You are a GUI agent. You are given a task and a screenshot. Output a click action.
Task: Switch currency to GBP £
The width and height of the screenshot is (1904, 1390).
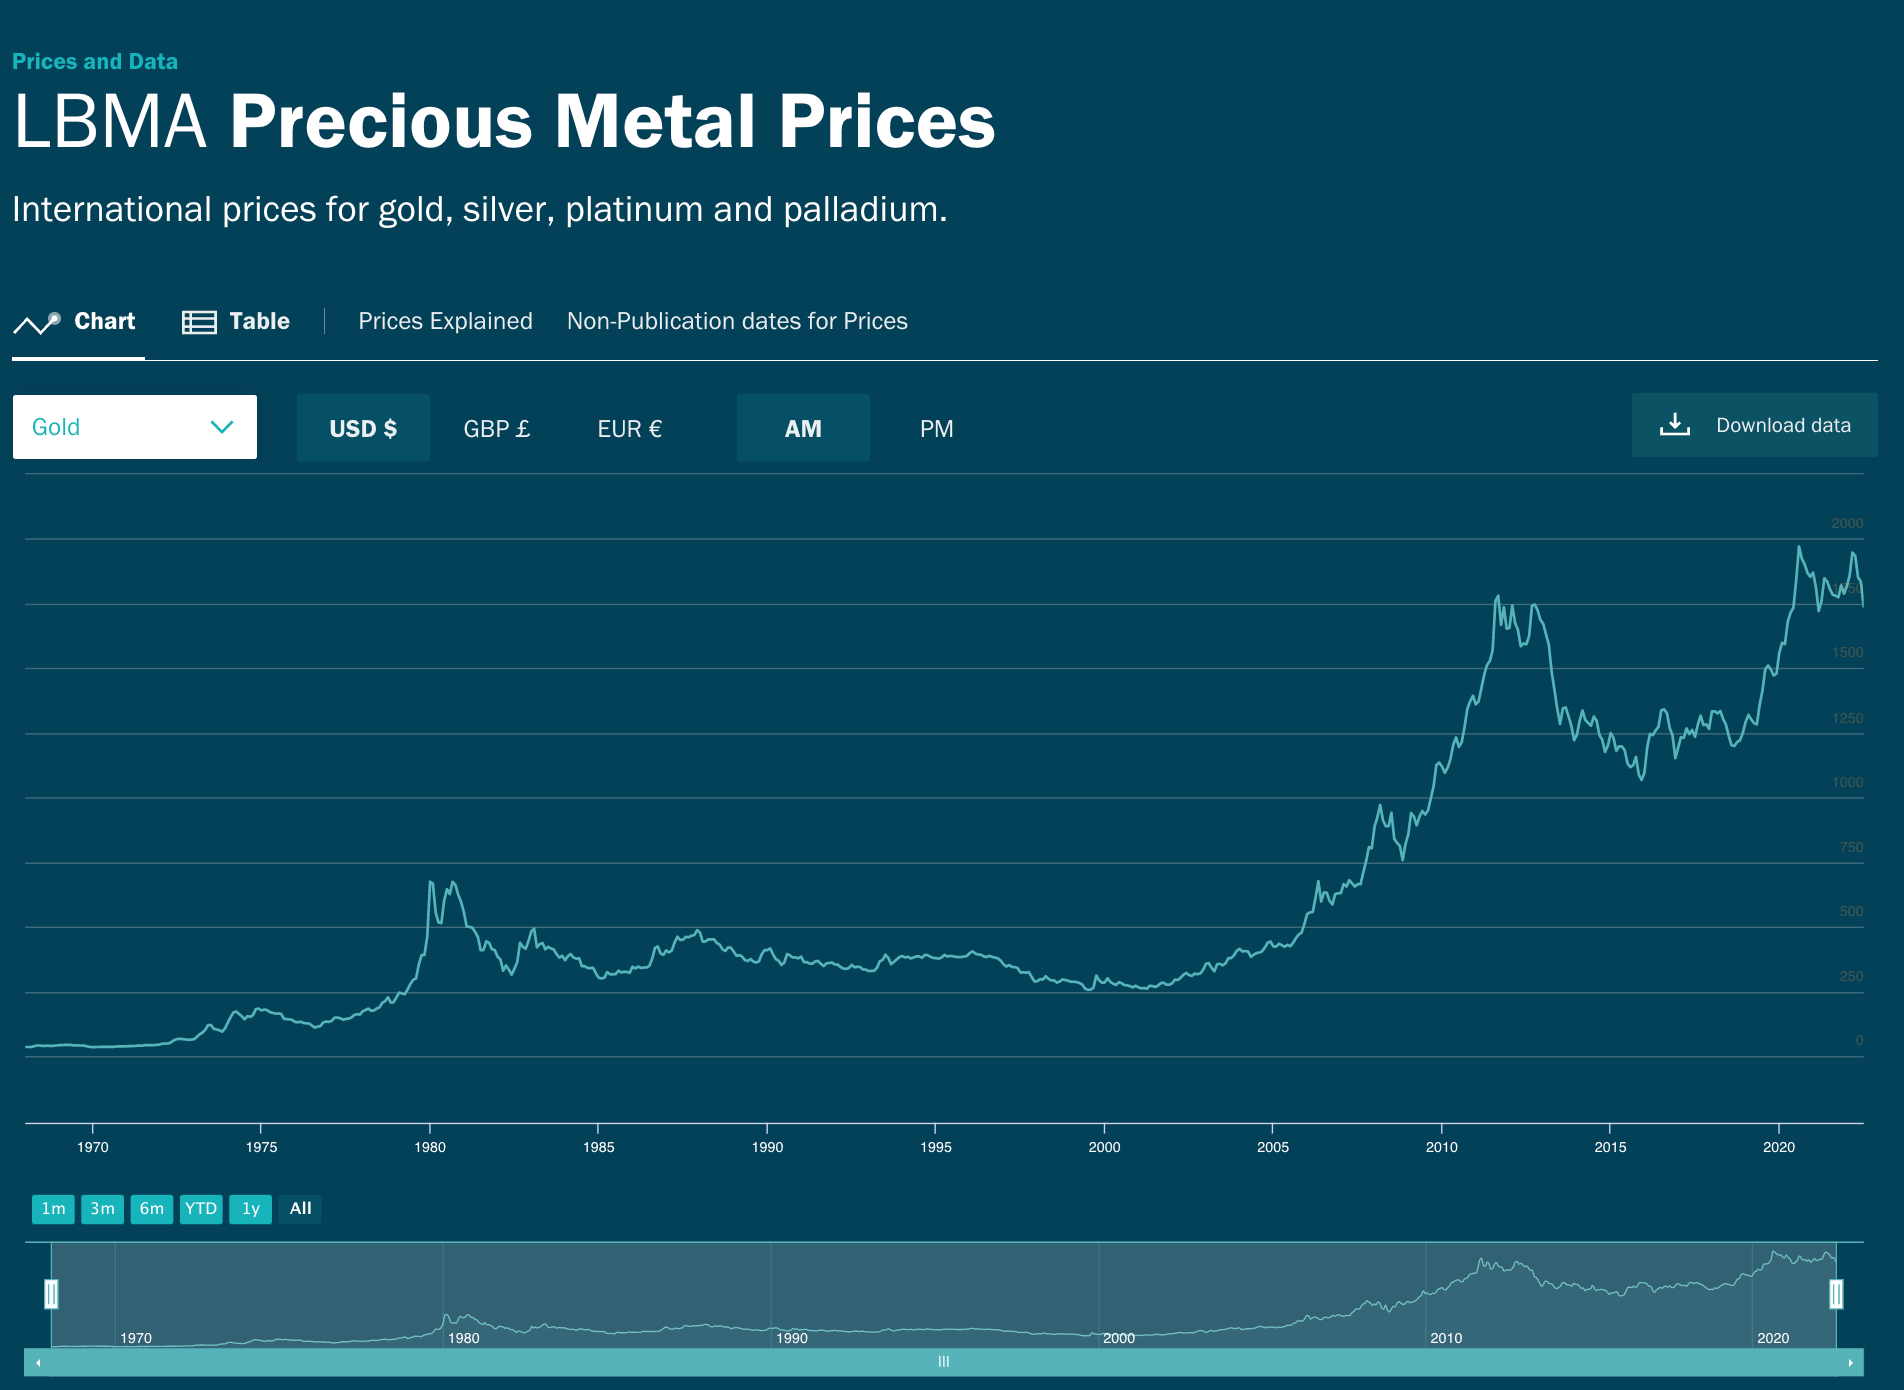click(x=497, y=428)
